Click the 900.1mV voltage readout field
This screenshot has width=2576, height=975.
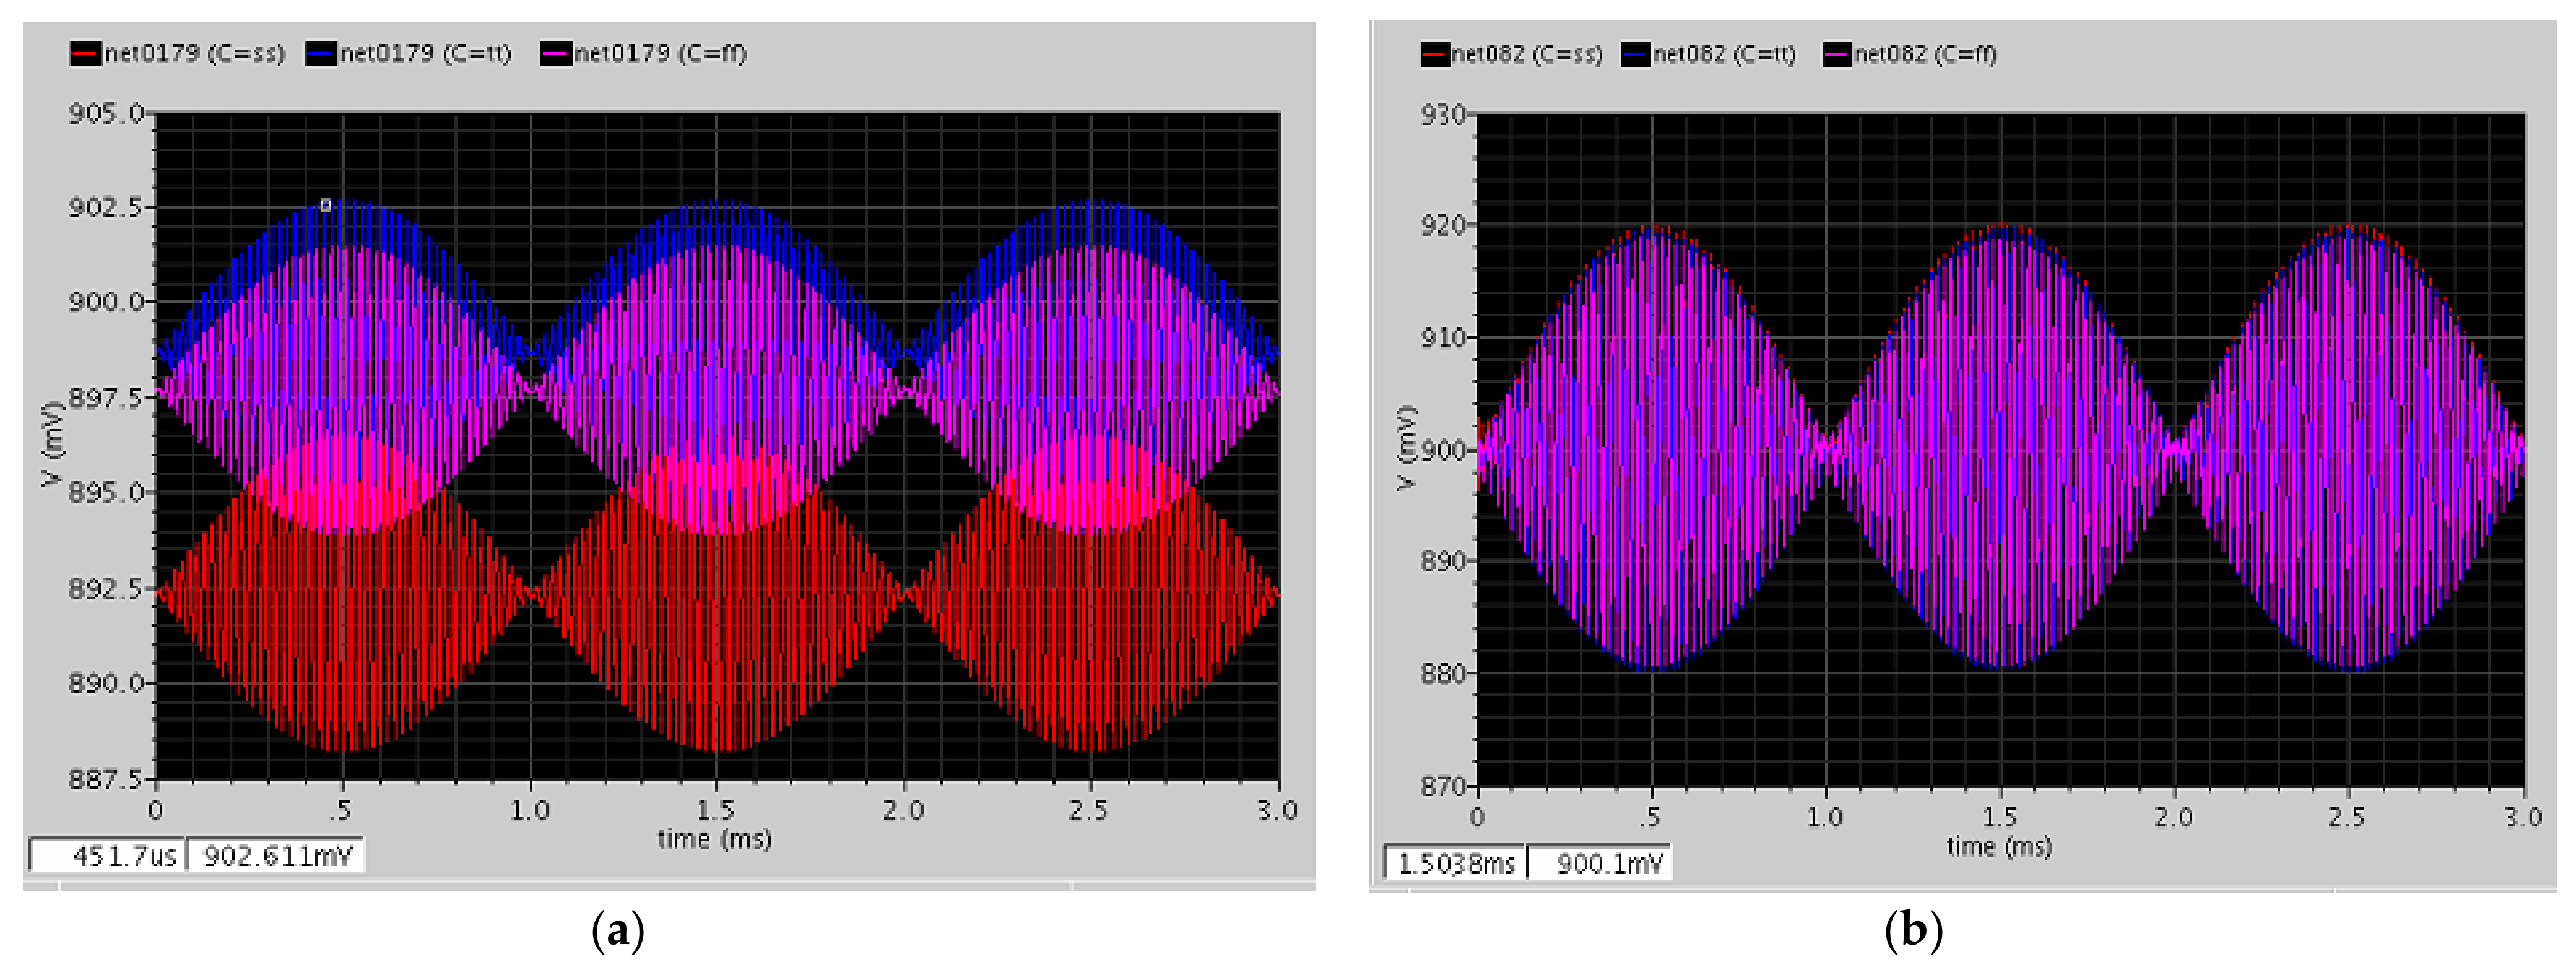[1600, 863]
